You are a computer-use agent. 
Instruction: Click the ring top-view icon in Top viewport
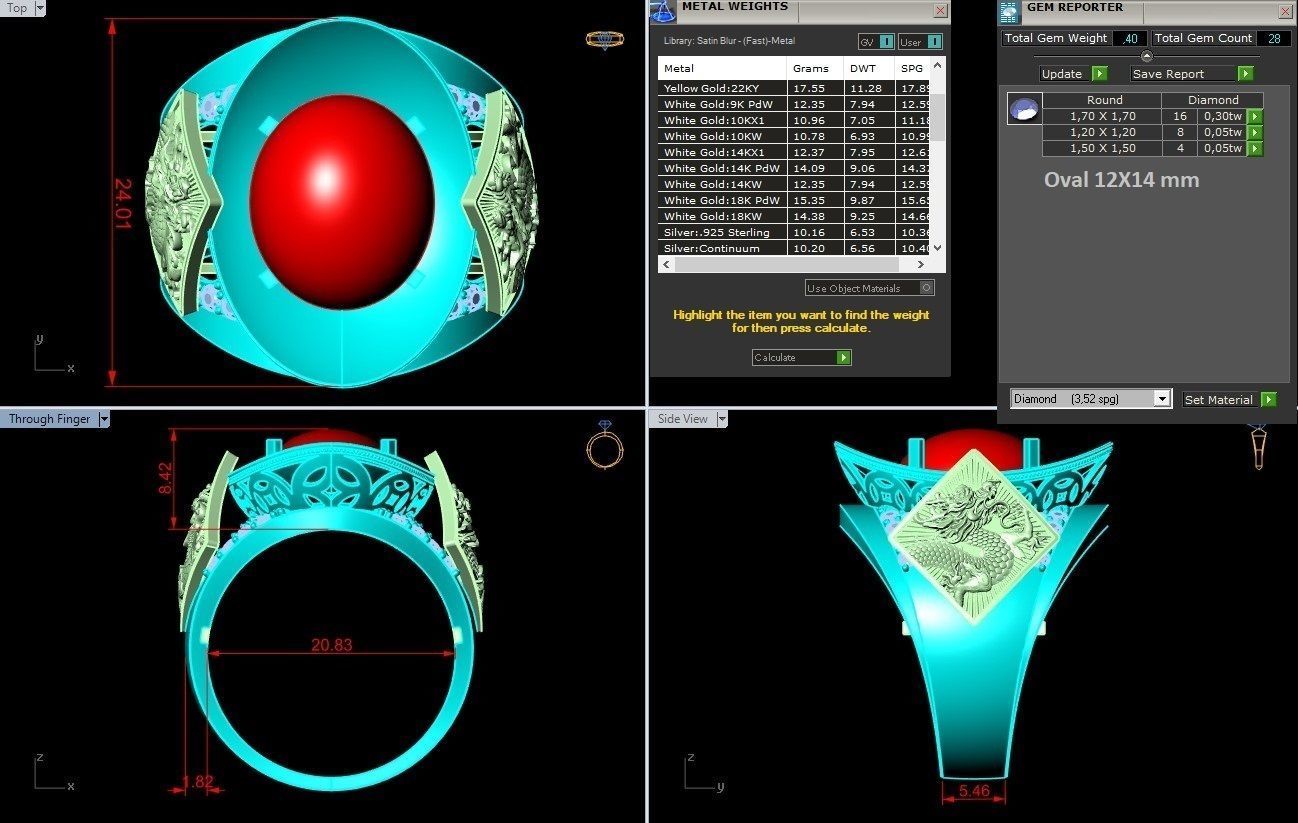[x=604, y=40]
